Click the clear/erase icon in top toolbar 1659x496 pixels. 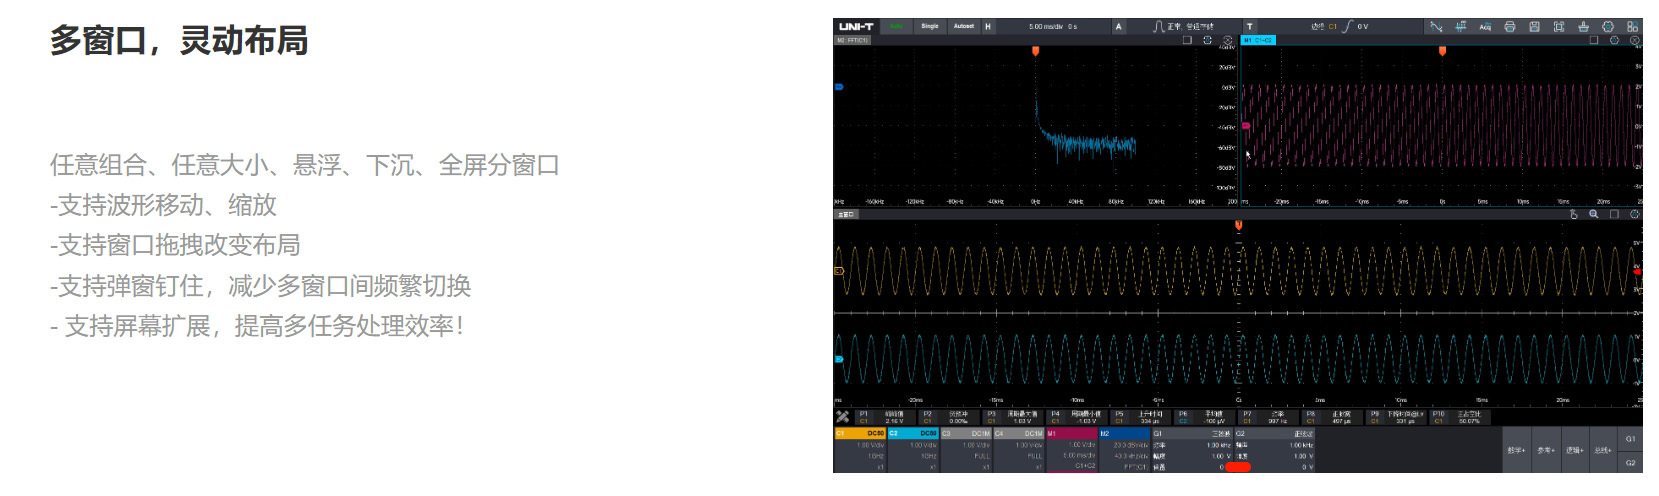pos(1583,27)
